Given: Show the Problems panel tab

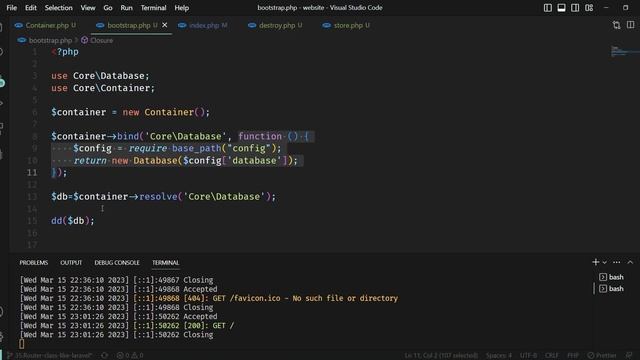Looking at the screenshot, I should (34, 263).
